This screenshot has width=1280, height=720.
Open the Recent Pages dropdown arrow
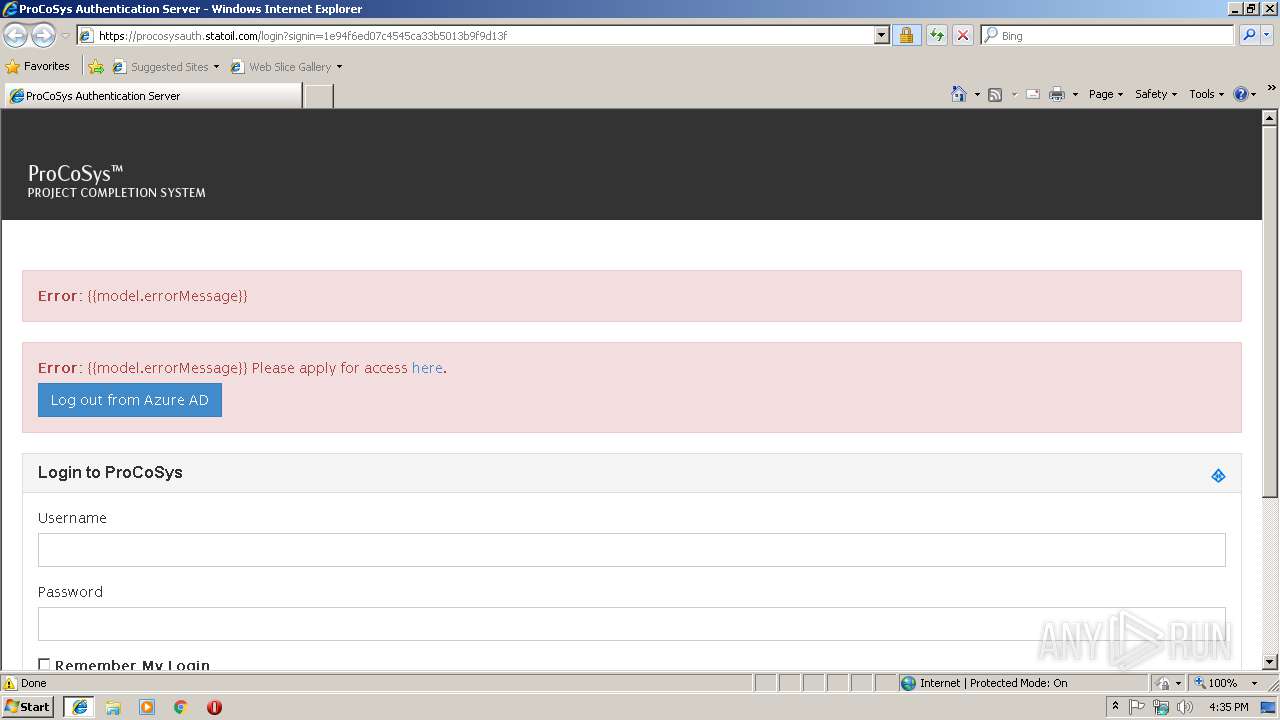tap(65, 36)
